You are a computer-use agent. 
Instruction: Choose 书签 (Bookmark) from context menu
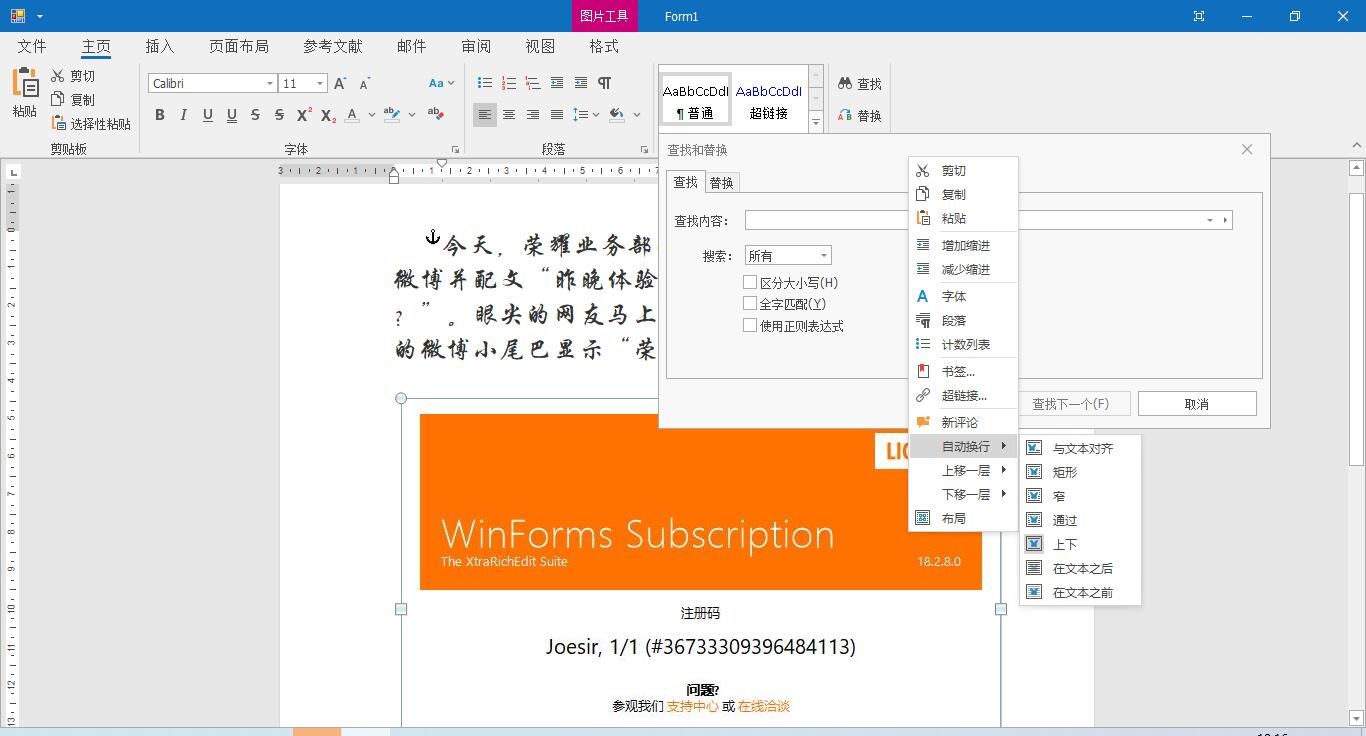(963, 372)
